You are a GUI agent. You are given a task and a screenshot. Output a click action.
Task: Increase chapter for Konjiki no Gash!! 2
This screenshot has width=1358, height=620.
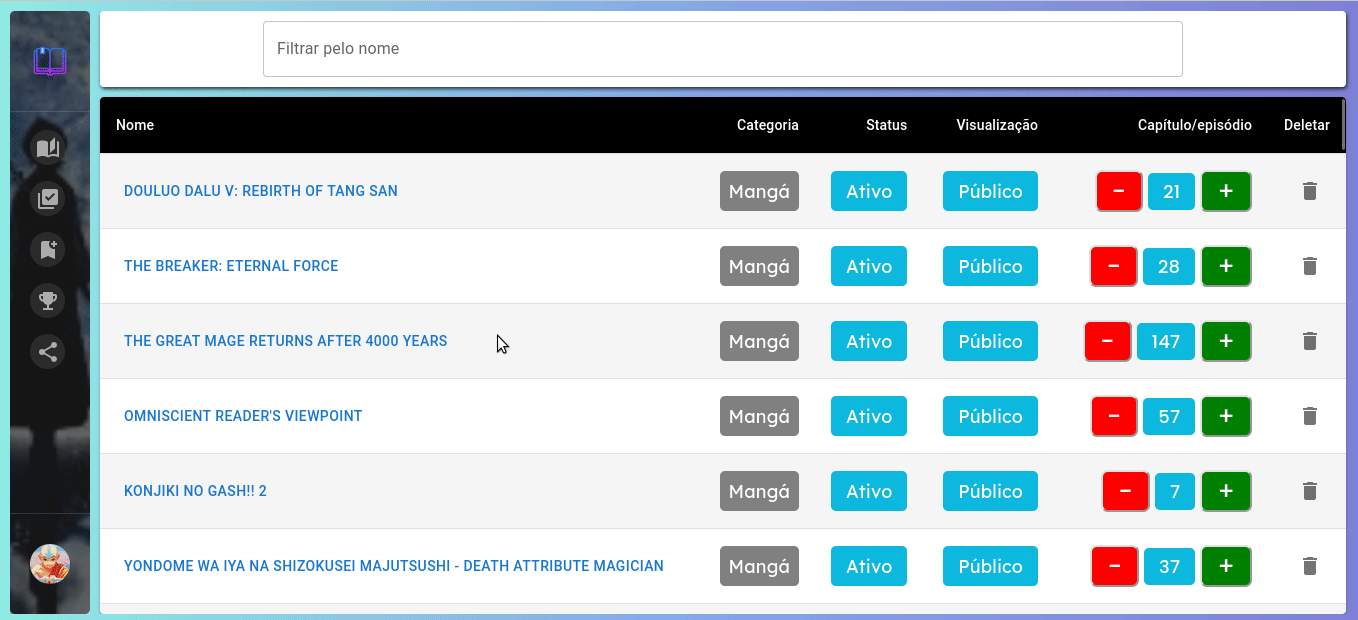(x=1226, y=491)
